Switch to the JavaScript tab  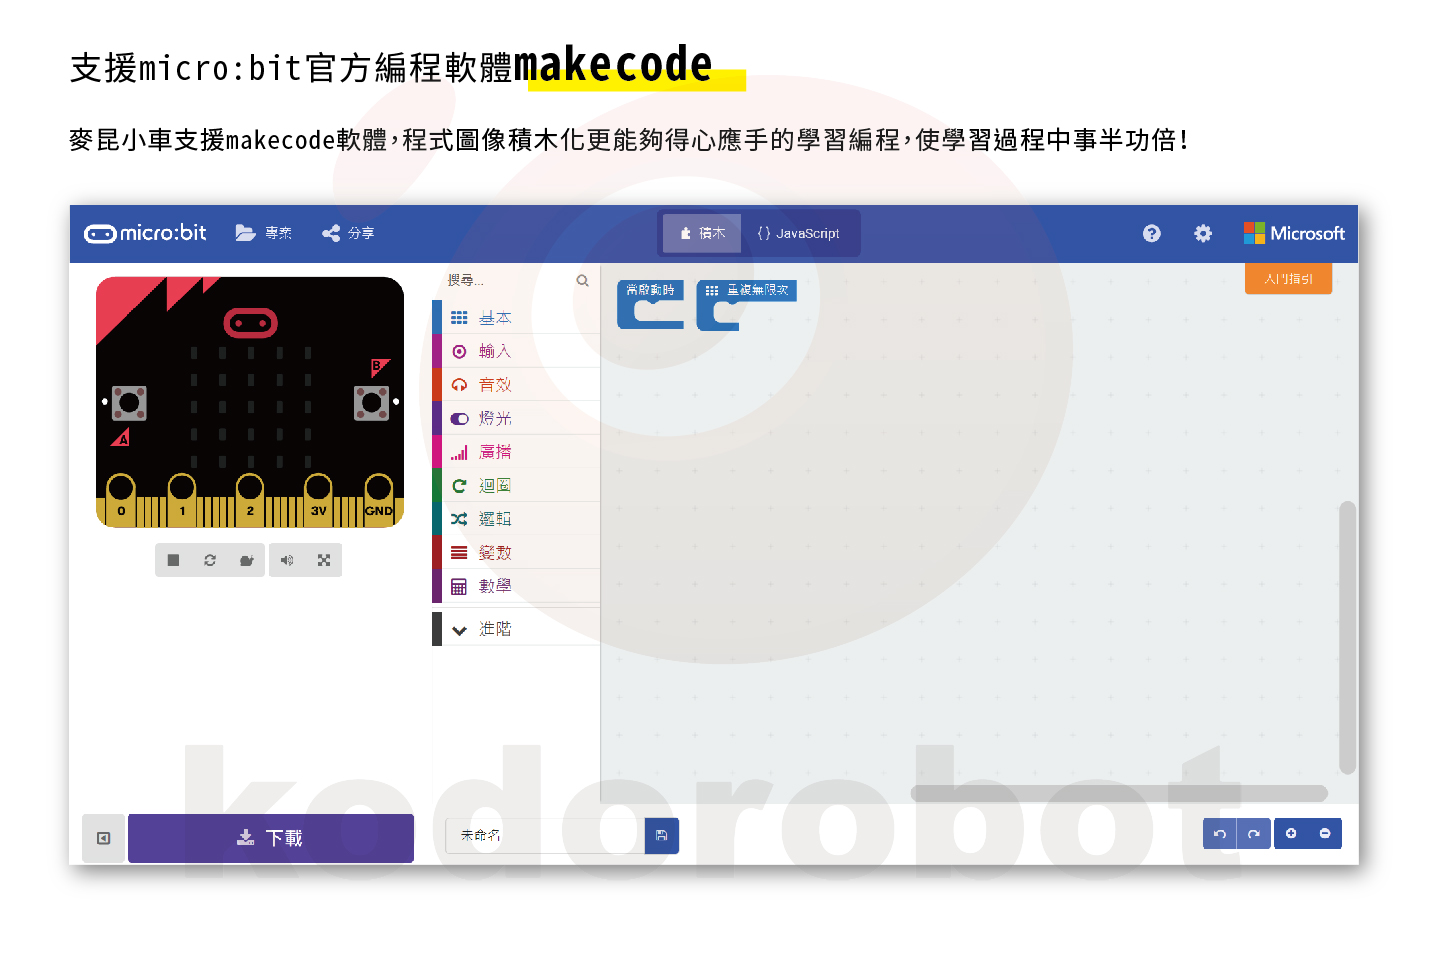click(x=798, y=233)
